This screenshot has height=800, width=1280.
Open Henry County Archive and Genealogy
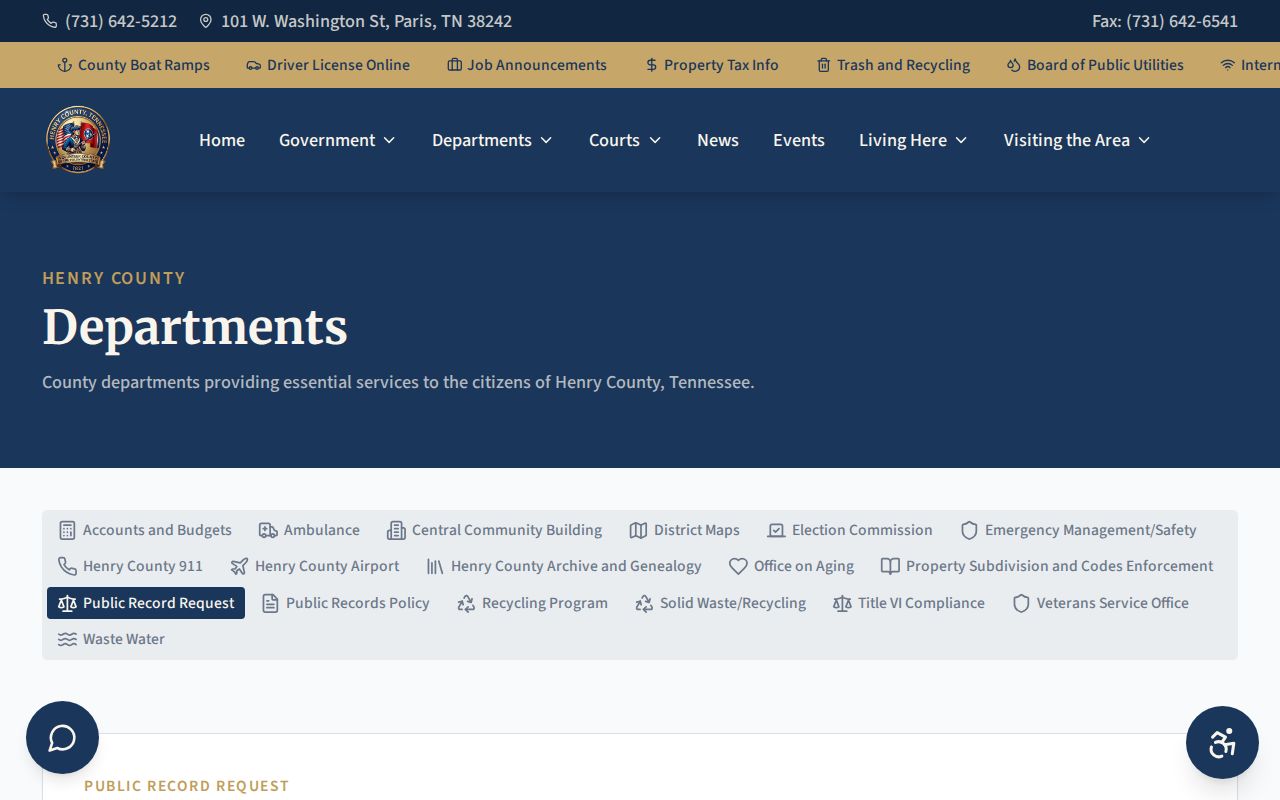[564, 566]
